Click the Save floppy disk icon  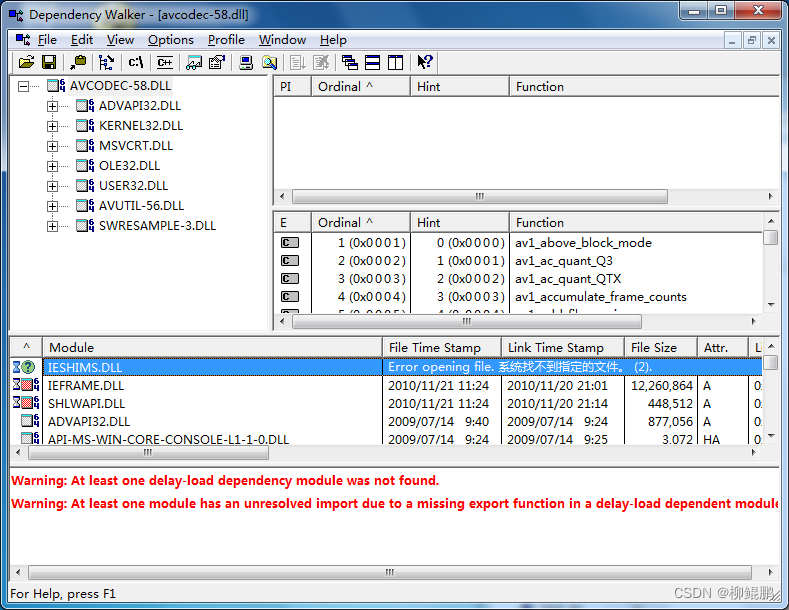point(49,62)
